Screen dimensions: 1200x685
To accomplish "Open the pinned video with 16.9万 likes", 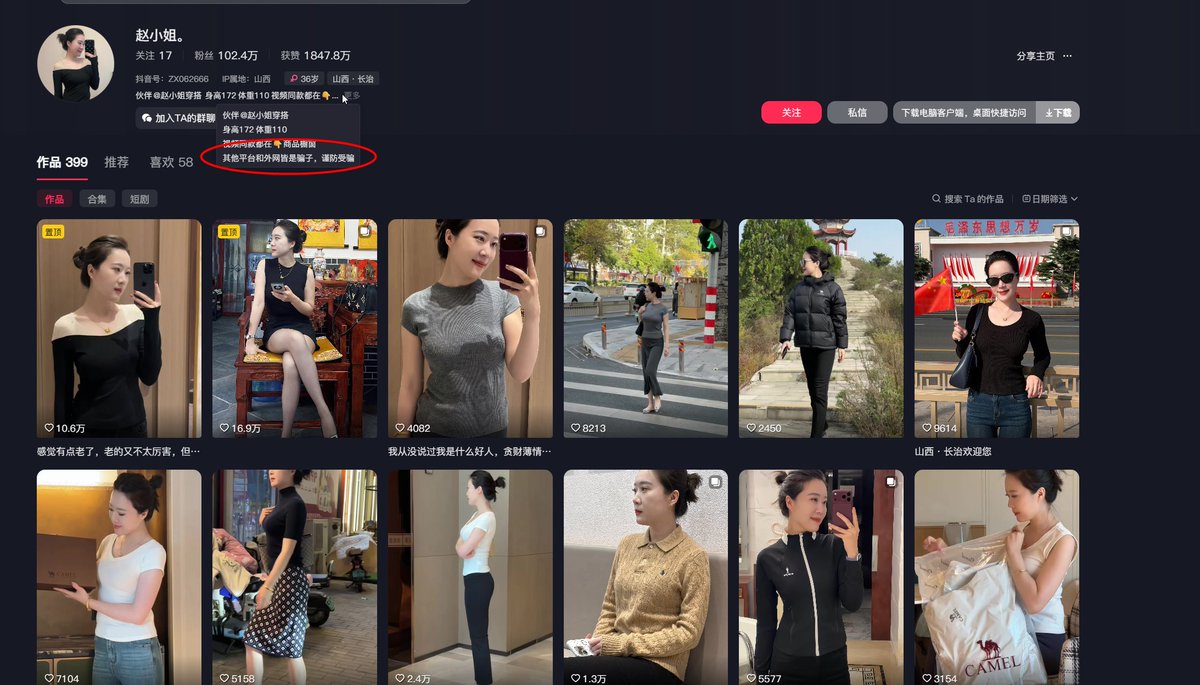I will 295,328.
